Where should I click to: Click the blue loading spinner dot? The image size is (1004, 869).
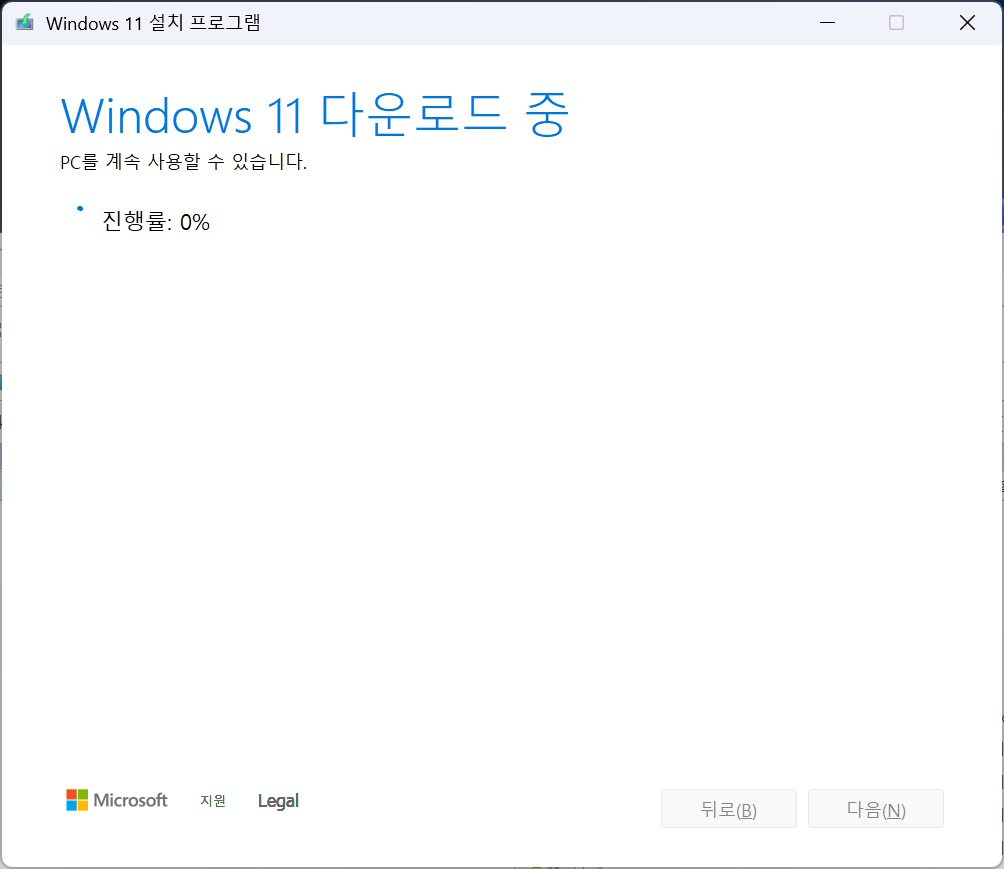[x=80, y=208]
